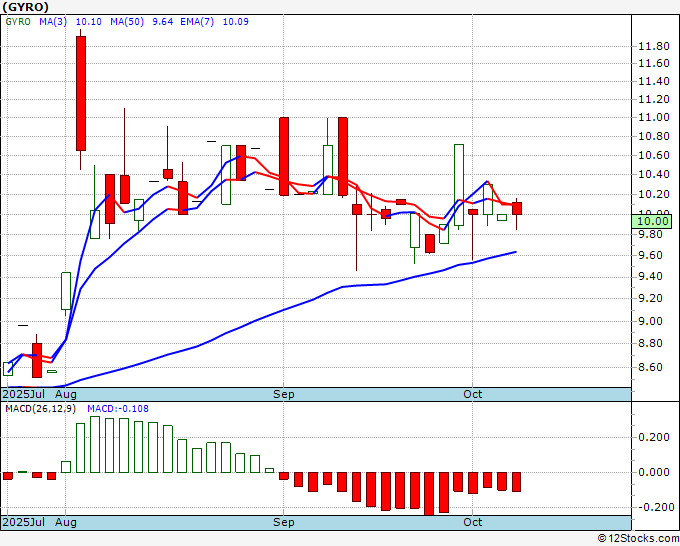The width and height of the screenshot is (680, 546).
Task: Click the (GYRO) chart title
Action: (25, 7)
